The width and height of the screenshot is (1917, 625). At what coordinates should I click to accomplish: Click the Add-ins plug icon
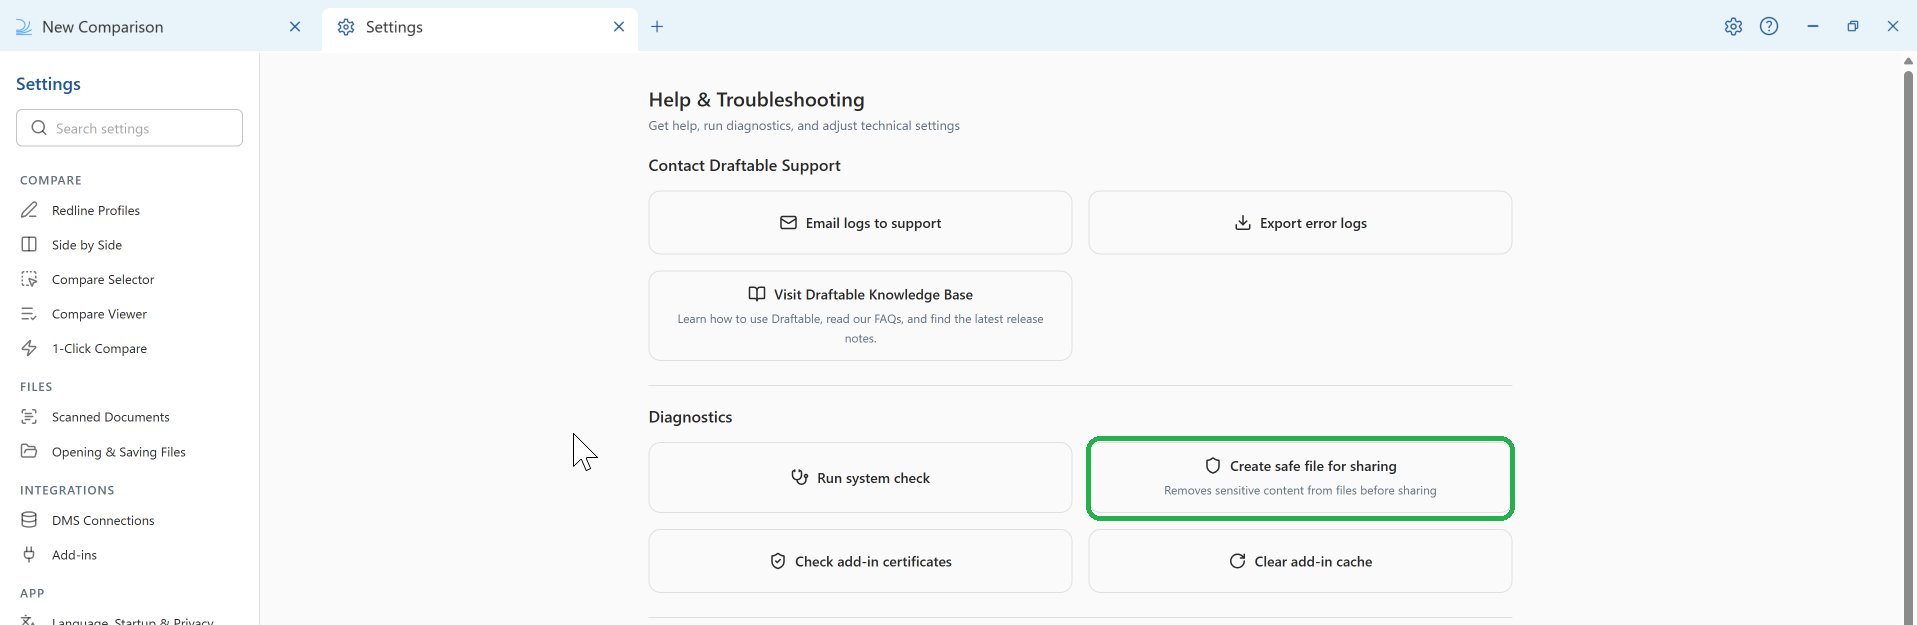coord(29,555)
